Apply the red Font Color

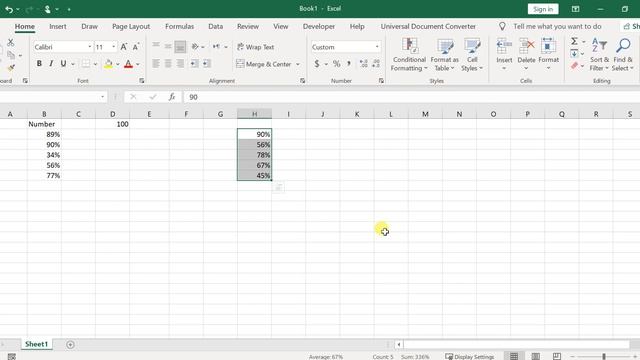point(128,64)
